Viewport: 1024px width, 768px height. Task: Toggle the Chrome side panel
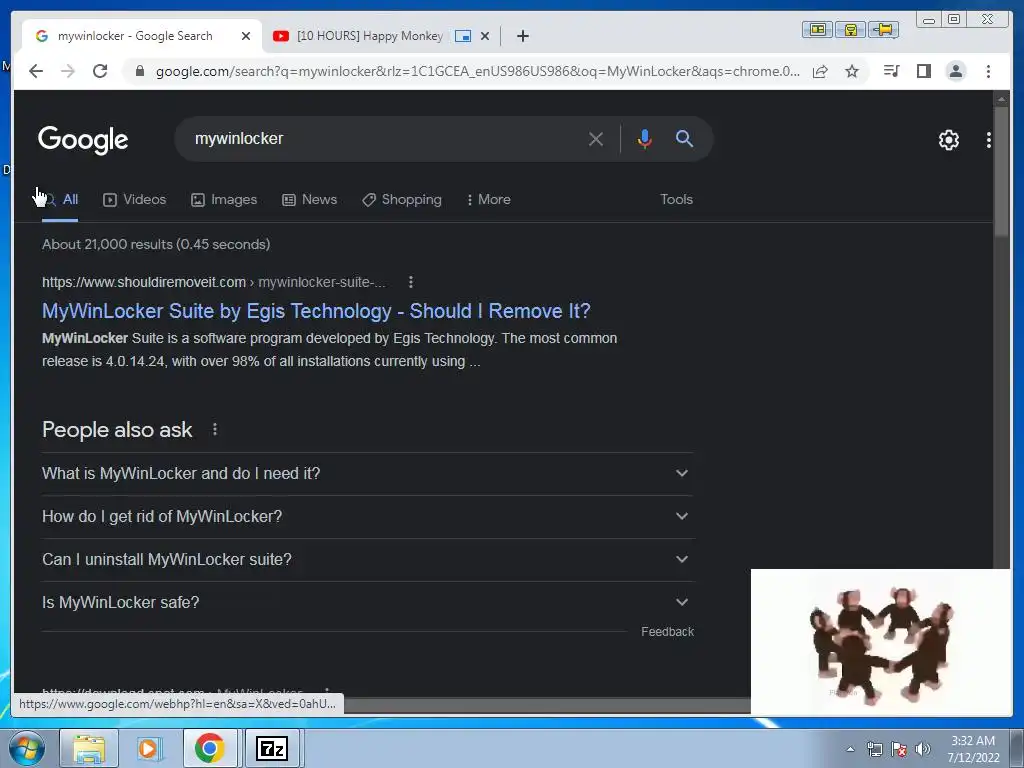[x=923, y=71]
